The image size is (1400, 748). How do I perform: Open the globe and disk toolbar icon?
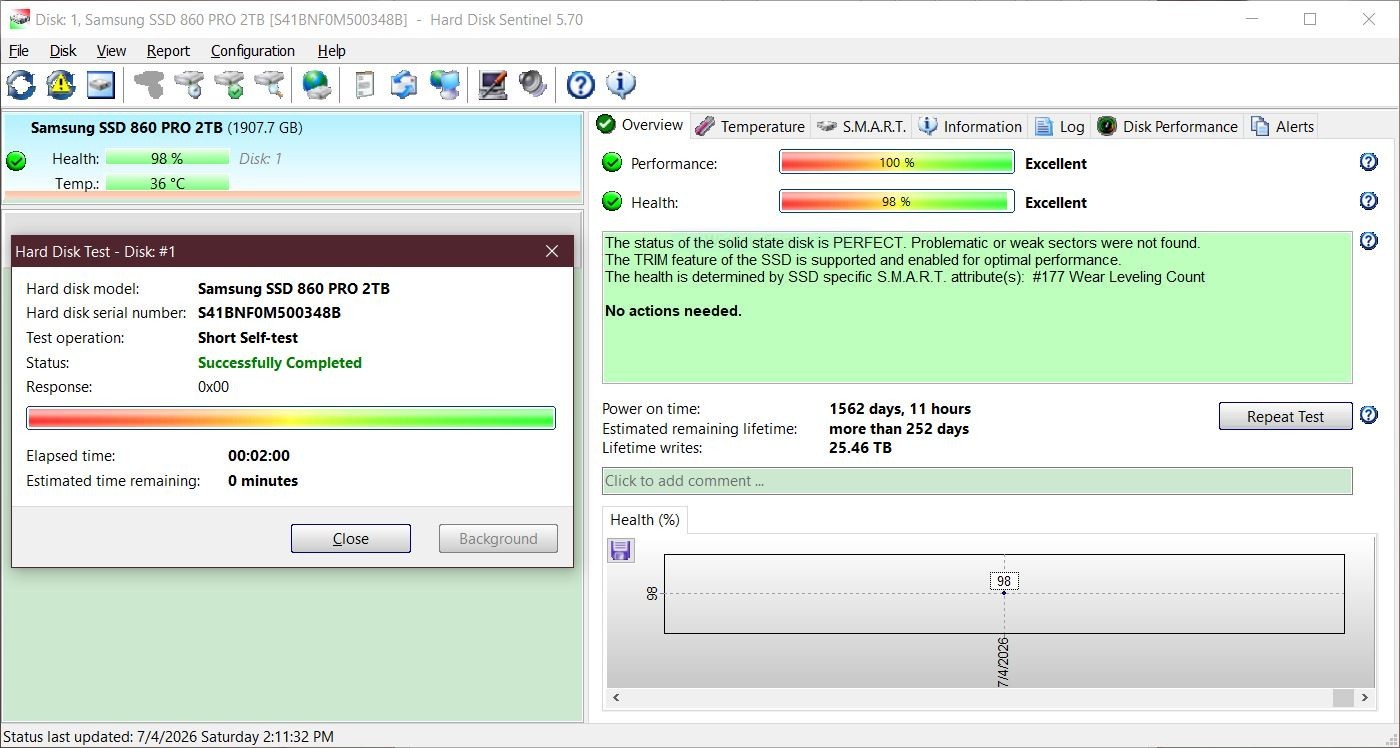(x=318, y=85)
